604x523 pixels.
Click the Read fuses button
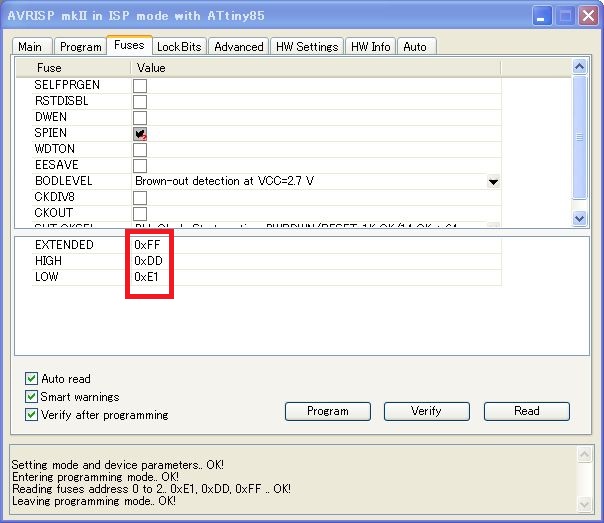click(527, 411)
